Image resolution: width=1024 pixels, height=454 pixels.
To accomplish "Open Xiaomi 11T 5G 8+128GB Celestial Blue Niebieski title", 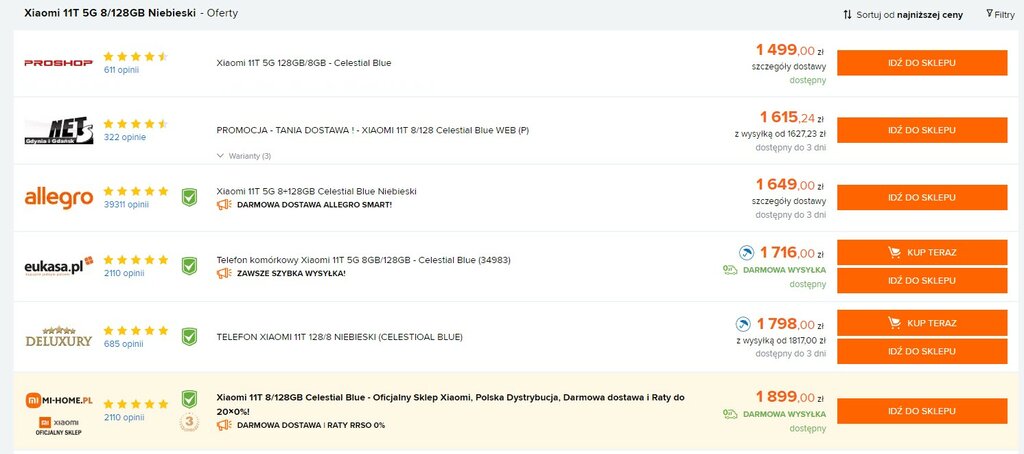I will (316, 191).
